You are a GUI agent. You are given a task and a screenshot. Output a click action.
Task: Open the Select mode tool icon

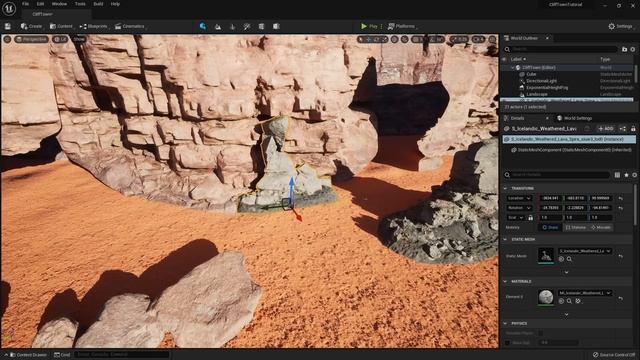tap(203, 26)
